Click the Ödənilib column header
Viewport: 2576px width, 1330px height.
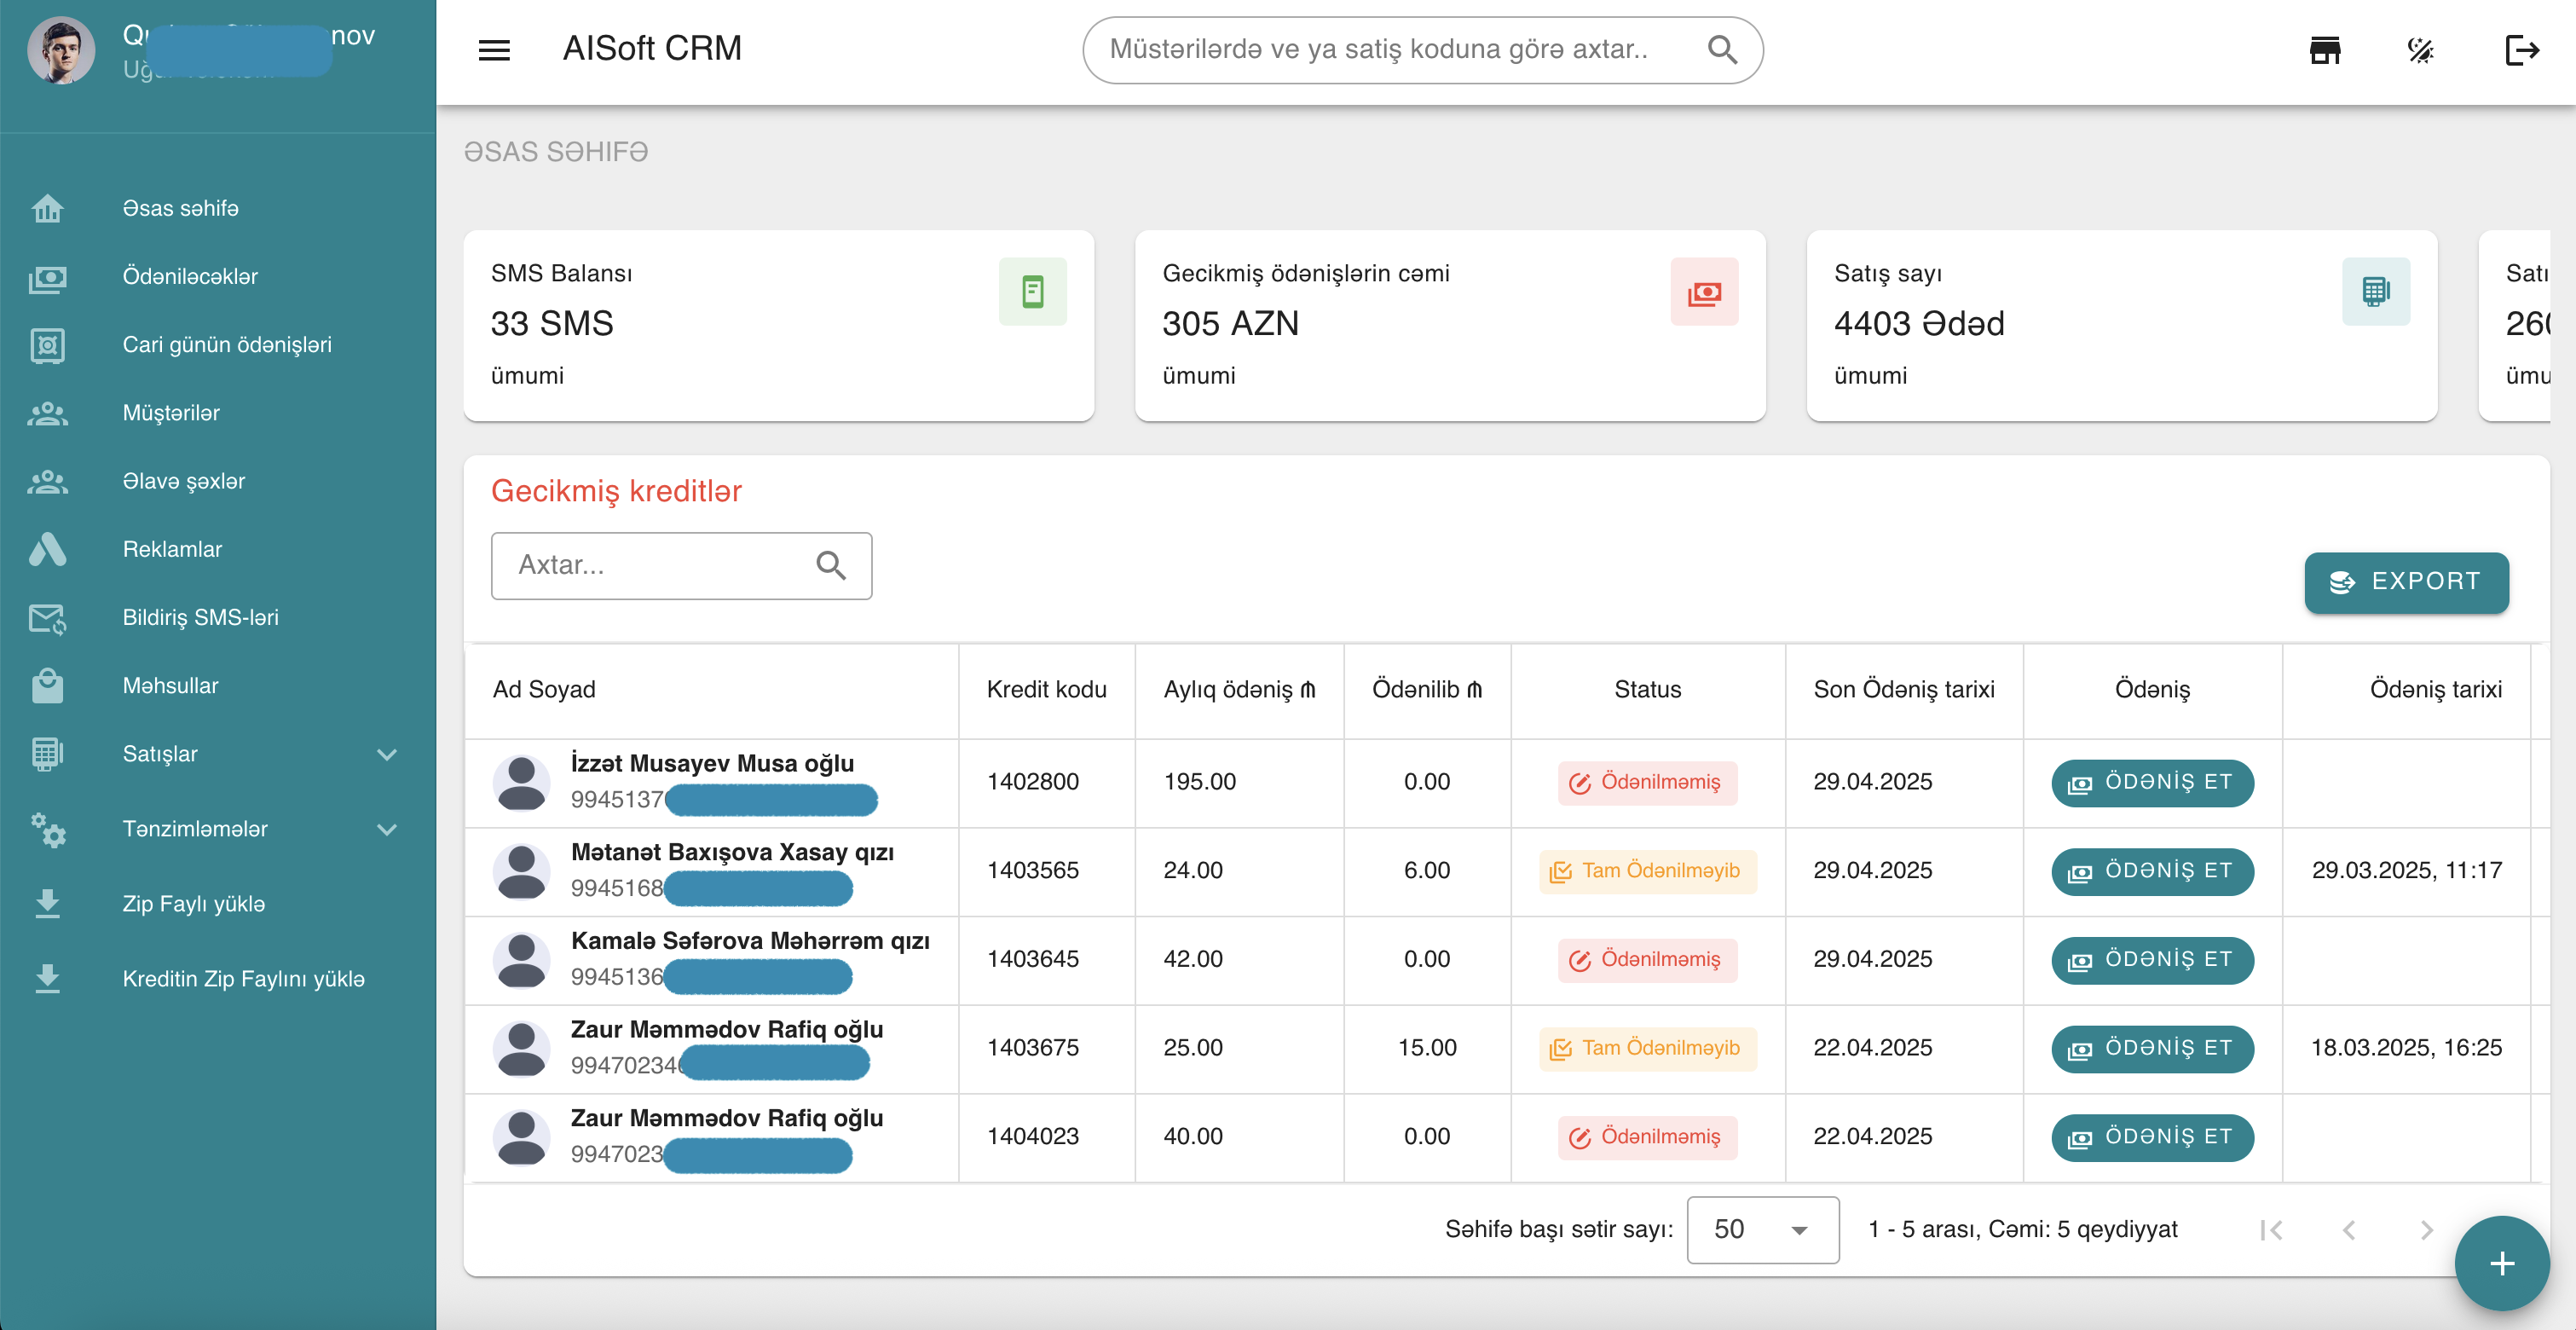tap(1427, 689)
